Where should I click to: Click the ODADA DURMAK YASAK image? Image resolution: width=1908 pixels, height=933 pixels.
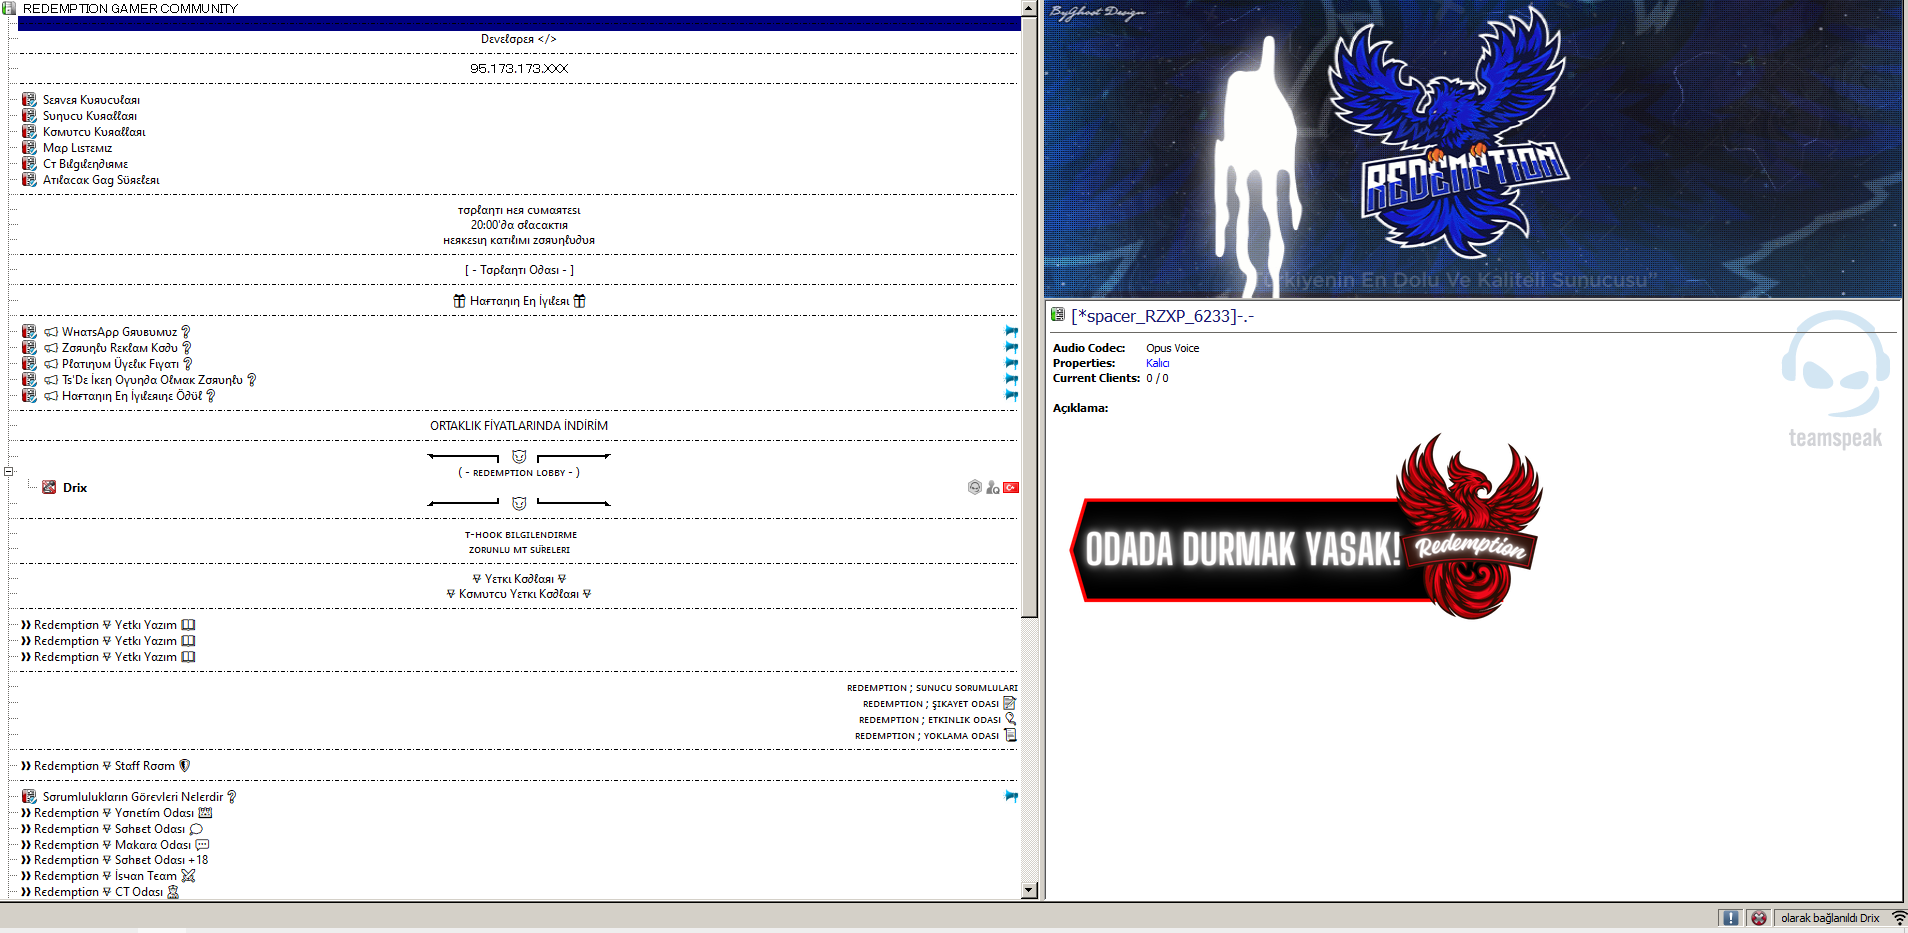[1305, 525]
